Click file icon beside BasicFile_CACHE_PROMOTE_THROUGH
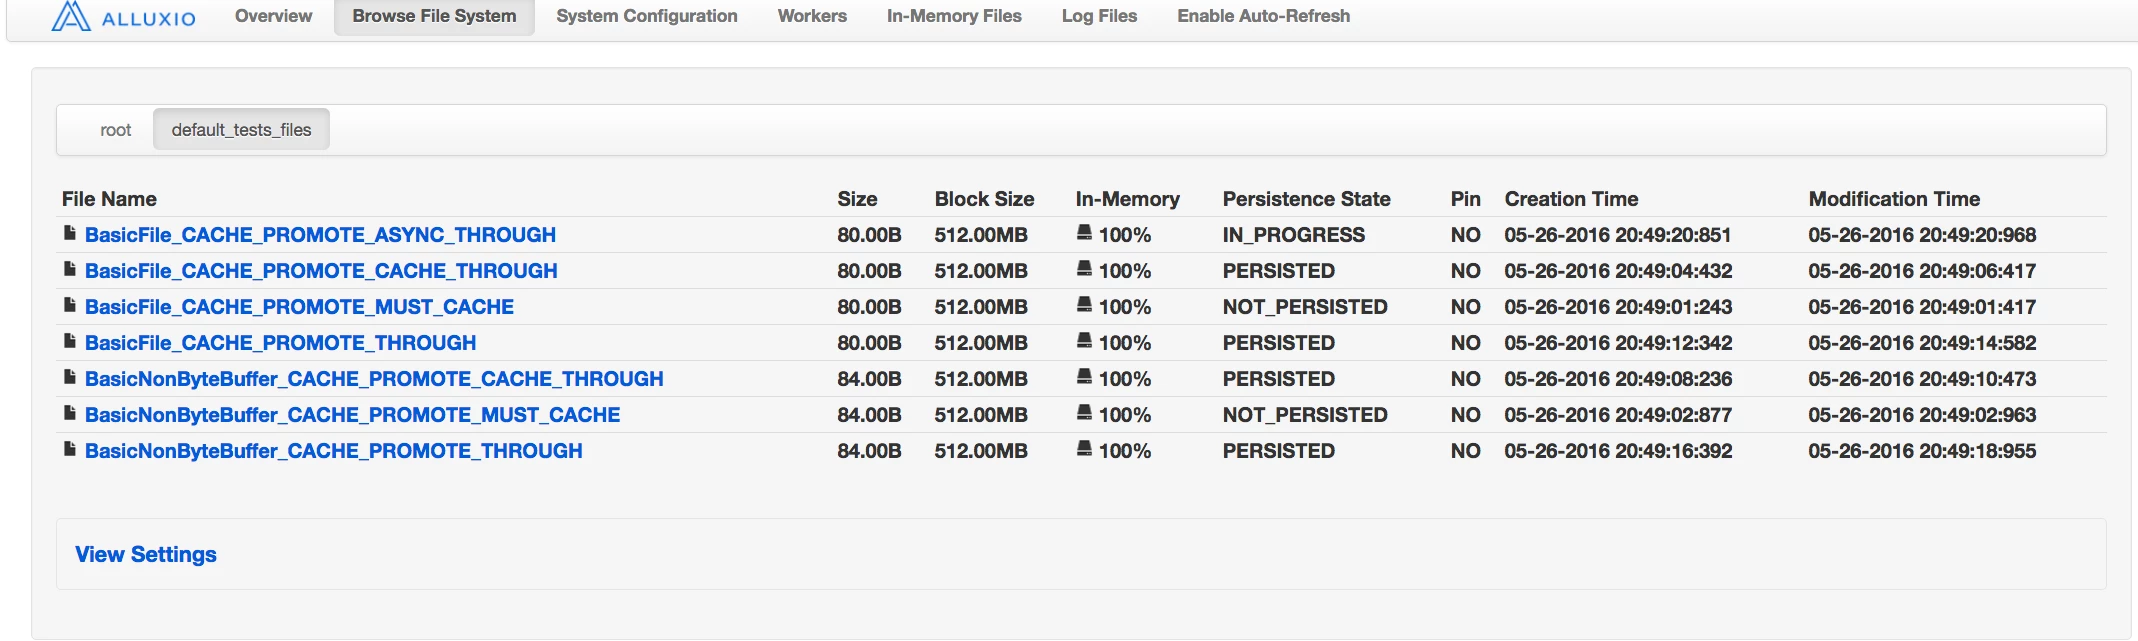The image size is (2138, 641). click(x=70, y=341)
